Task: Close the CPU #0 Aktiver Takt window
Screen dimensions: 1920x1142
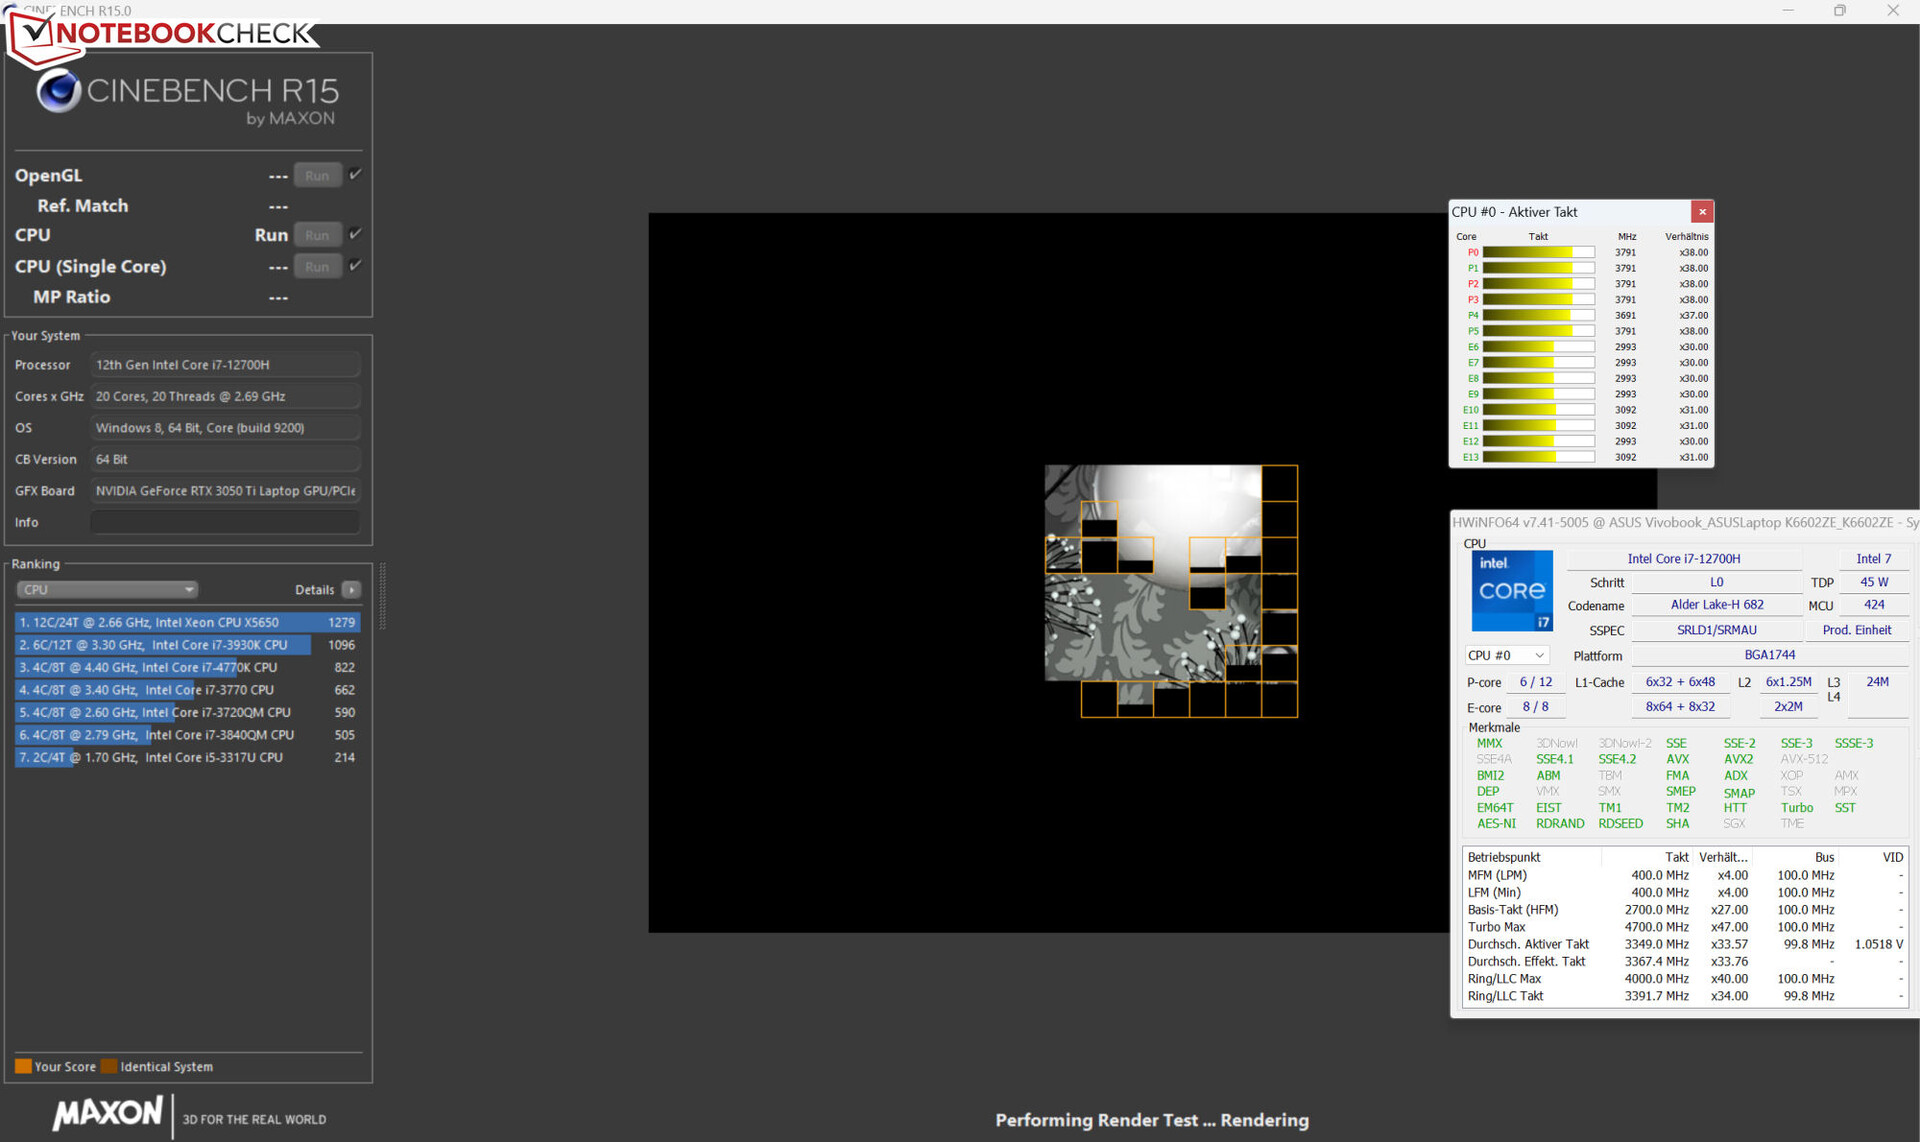Action: (1702, 212)
